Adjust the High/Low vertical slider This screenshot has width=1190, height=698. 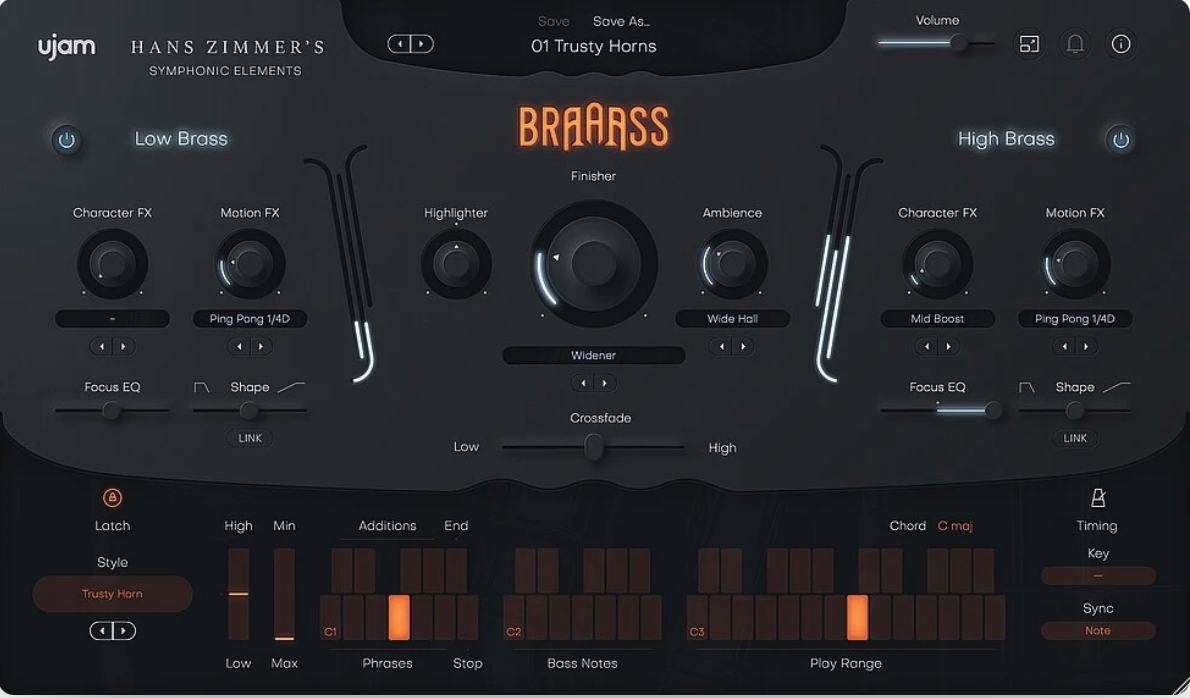[x=238, y=594]
